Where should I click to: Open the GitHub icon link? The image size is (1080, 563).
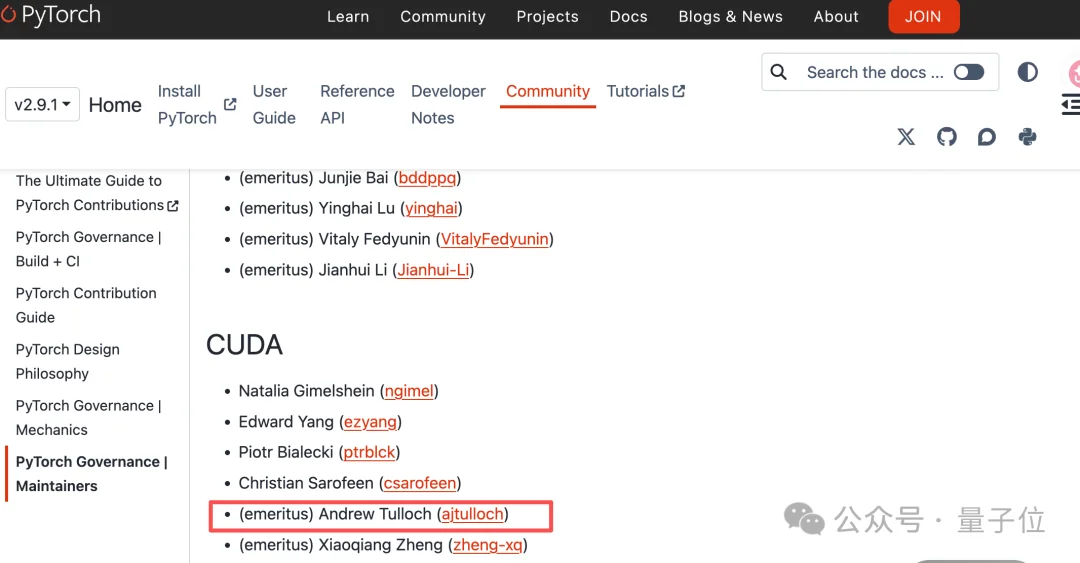946,136
